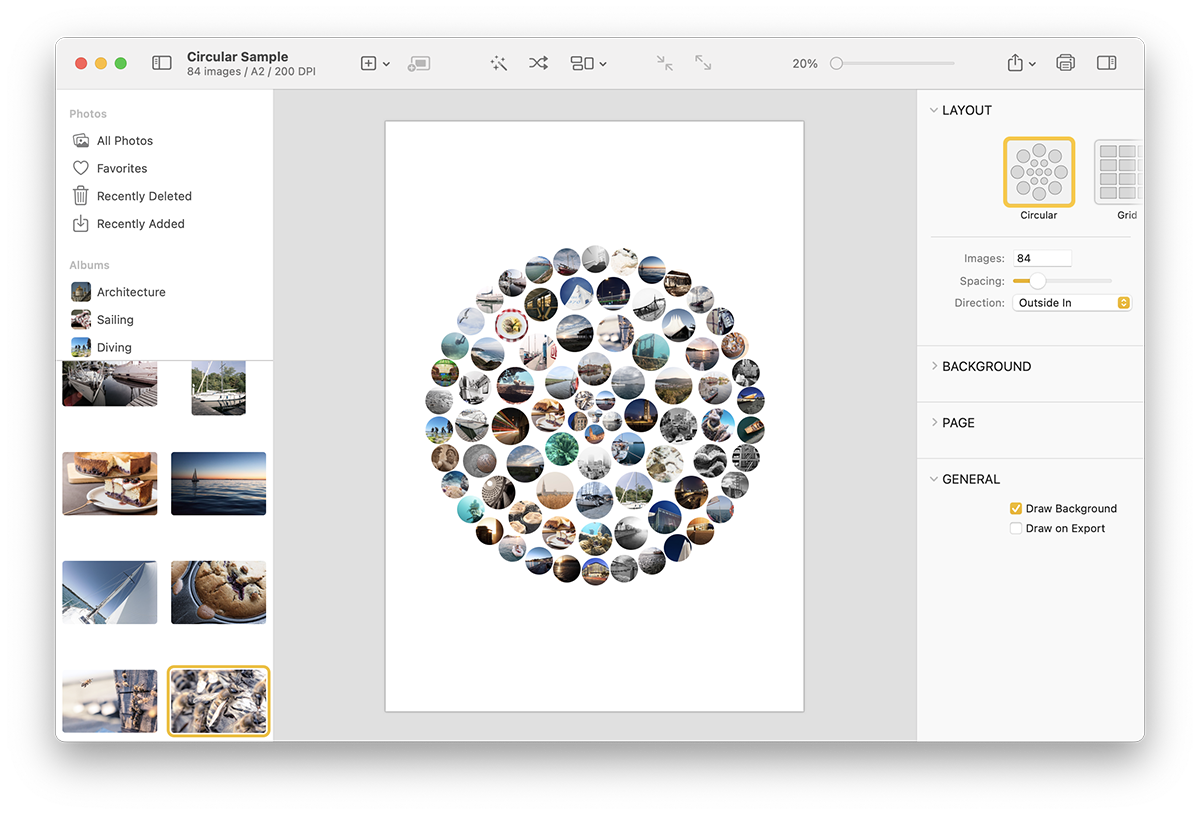Select the cheesecake photo thumbnail
This screenshot has width=1200, height=815.
tap(110, 484)
